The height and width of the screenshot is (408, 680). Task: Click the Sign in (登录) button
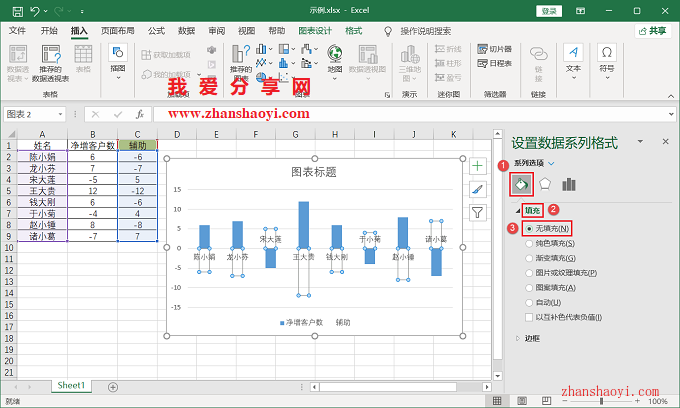pyautogui.click(x=549, y=11)
